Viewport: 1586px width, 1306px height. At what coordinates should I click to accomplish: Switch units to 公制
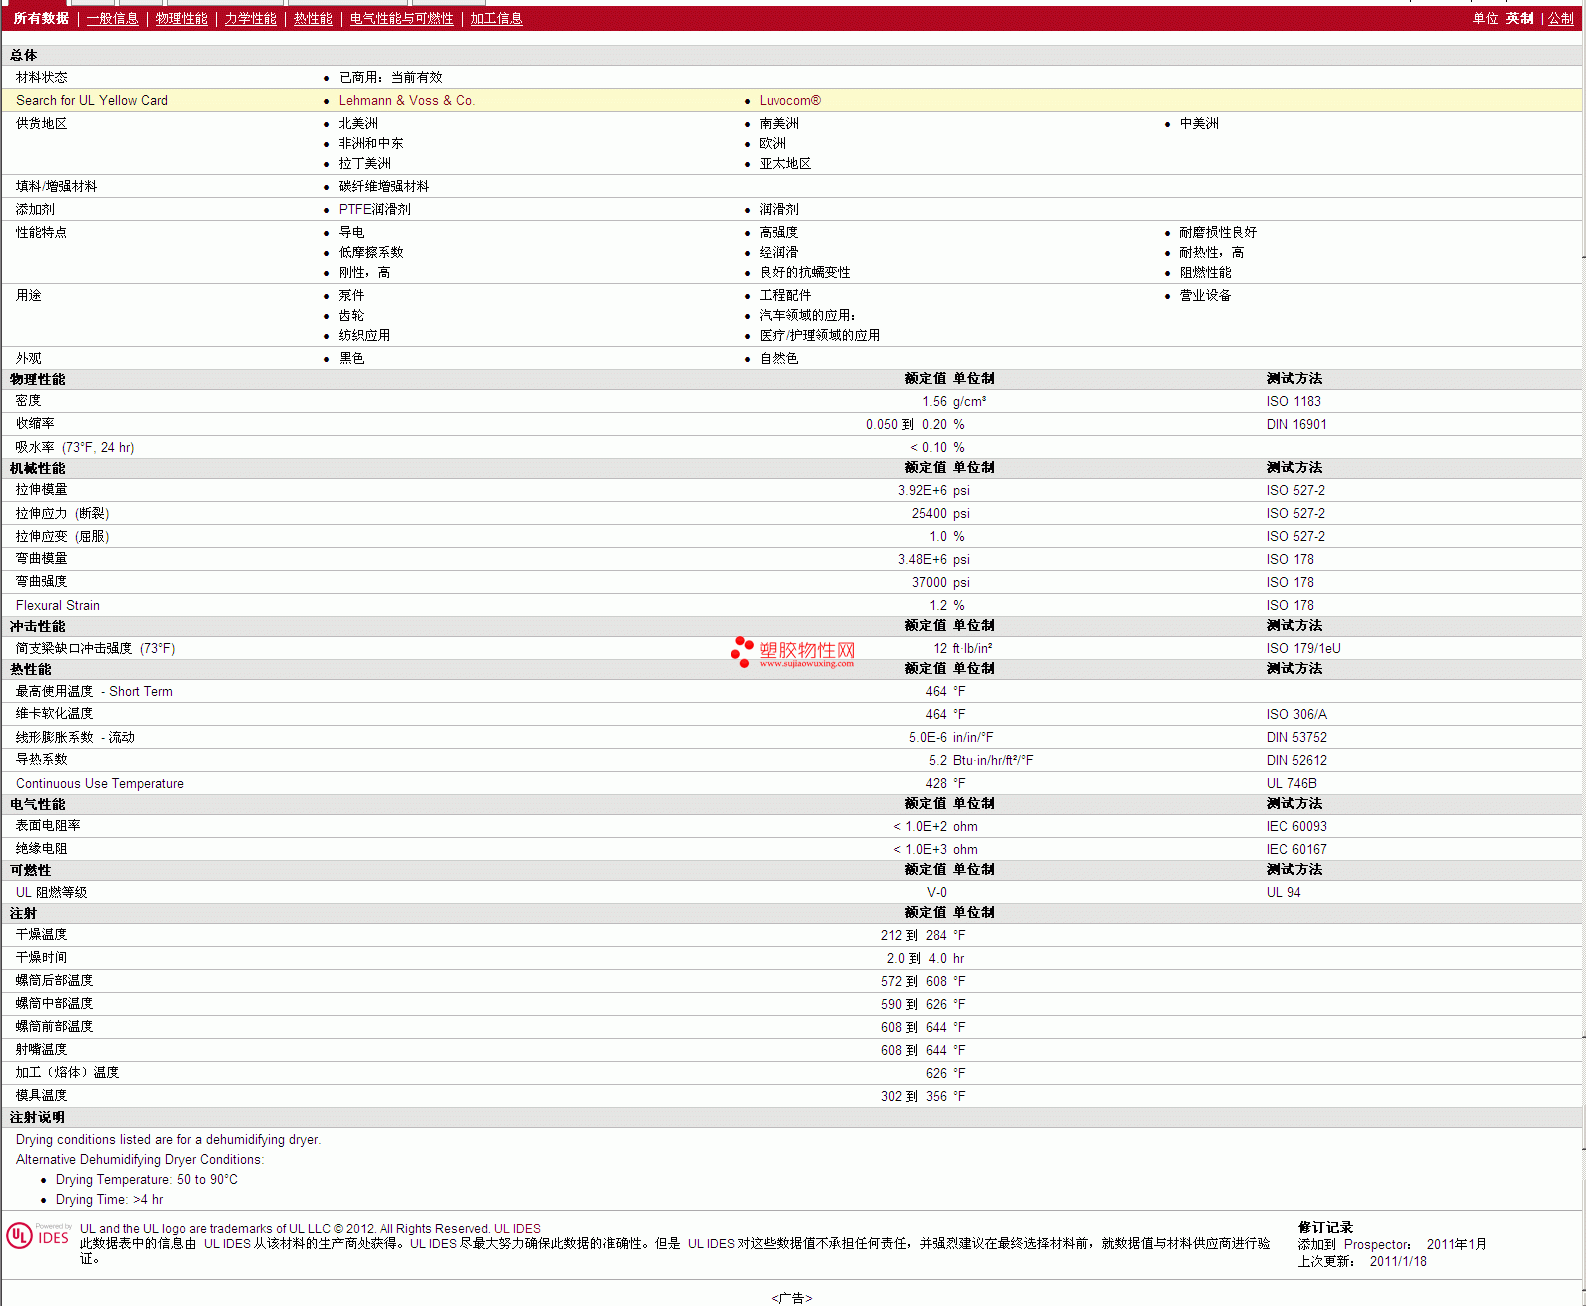click(1560, 18)
